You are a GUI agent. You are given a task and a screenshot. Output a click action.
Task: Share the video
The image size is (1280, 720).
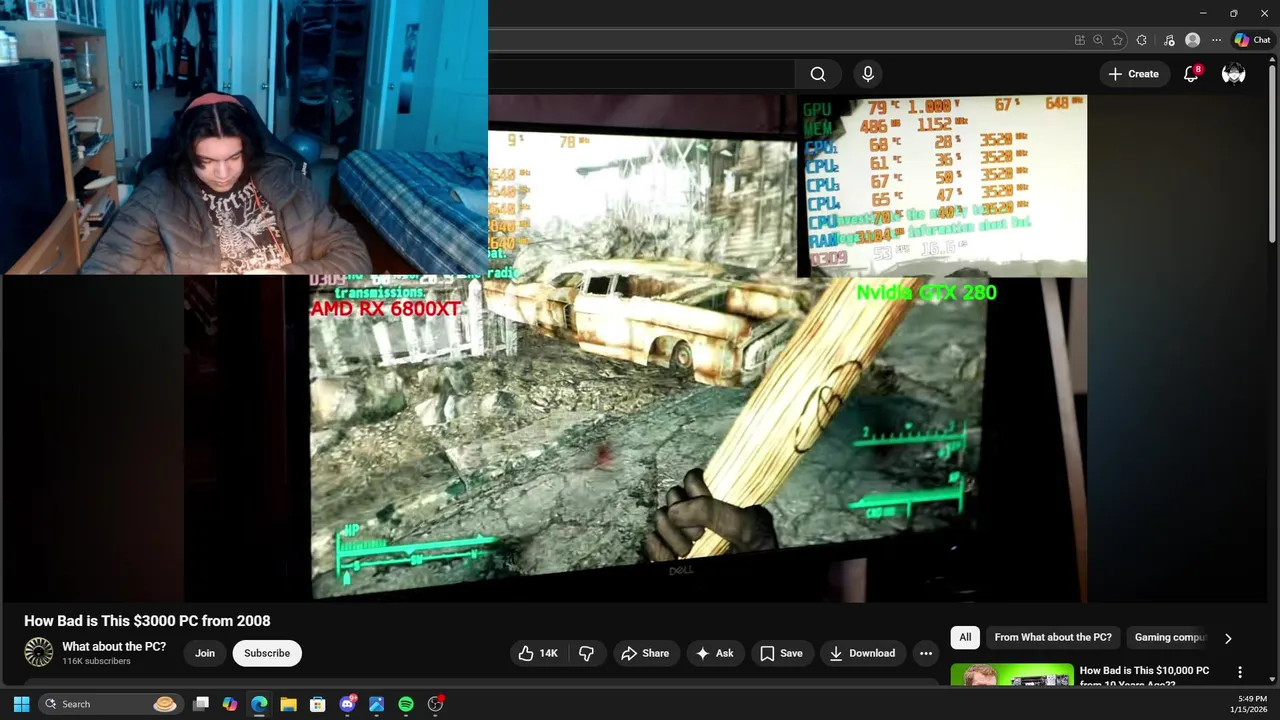pos(645,653)
